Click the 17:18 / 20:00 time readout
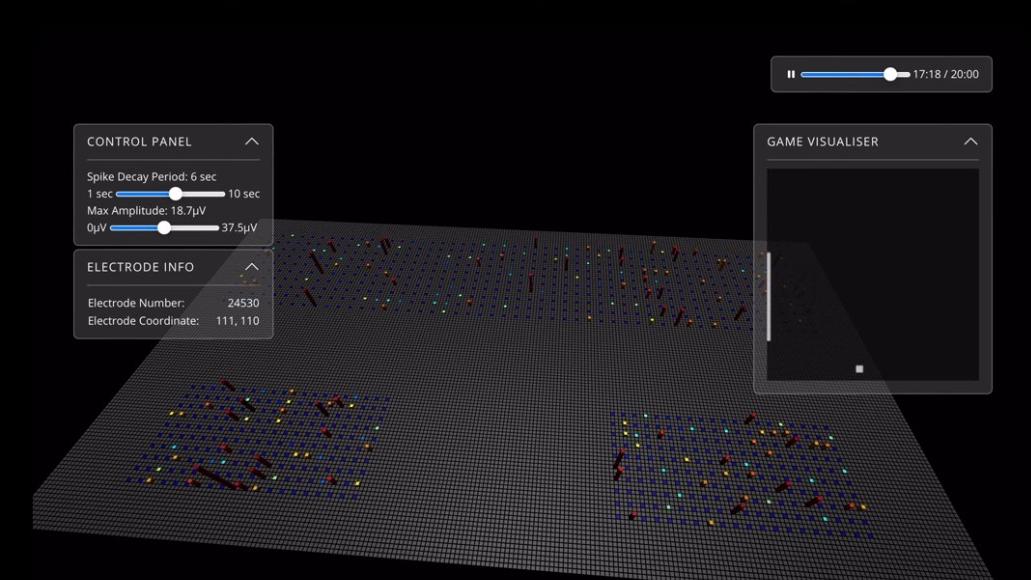The width and height of the screenshot is (1031, 580). [x=945, y=75]
